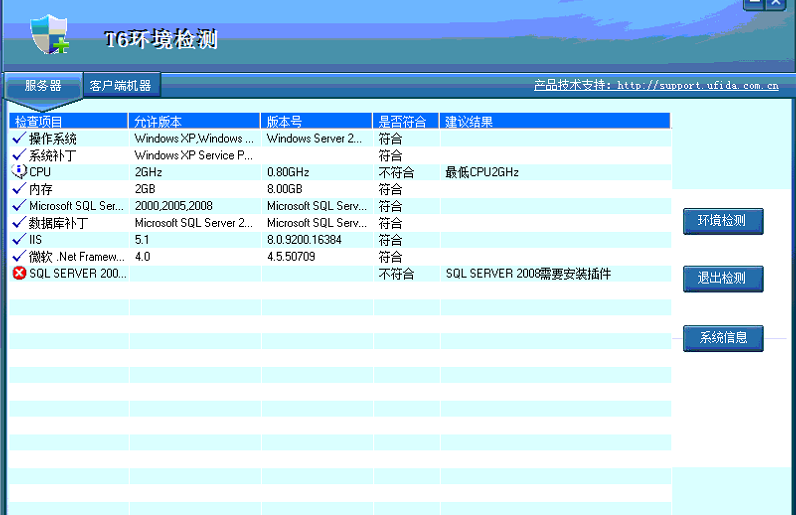Click the 环境检测 button

(723, 221)
